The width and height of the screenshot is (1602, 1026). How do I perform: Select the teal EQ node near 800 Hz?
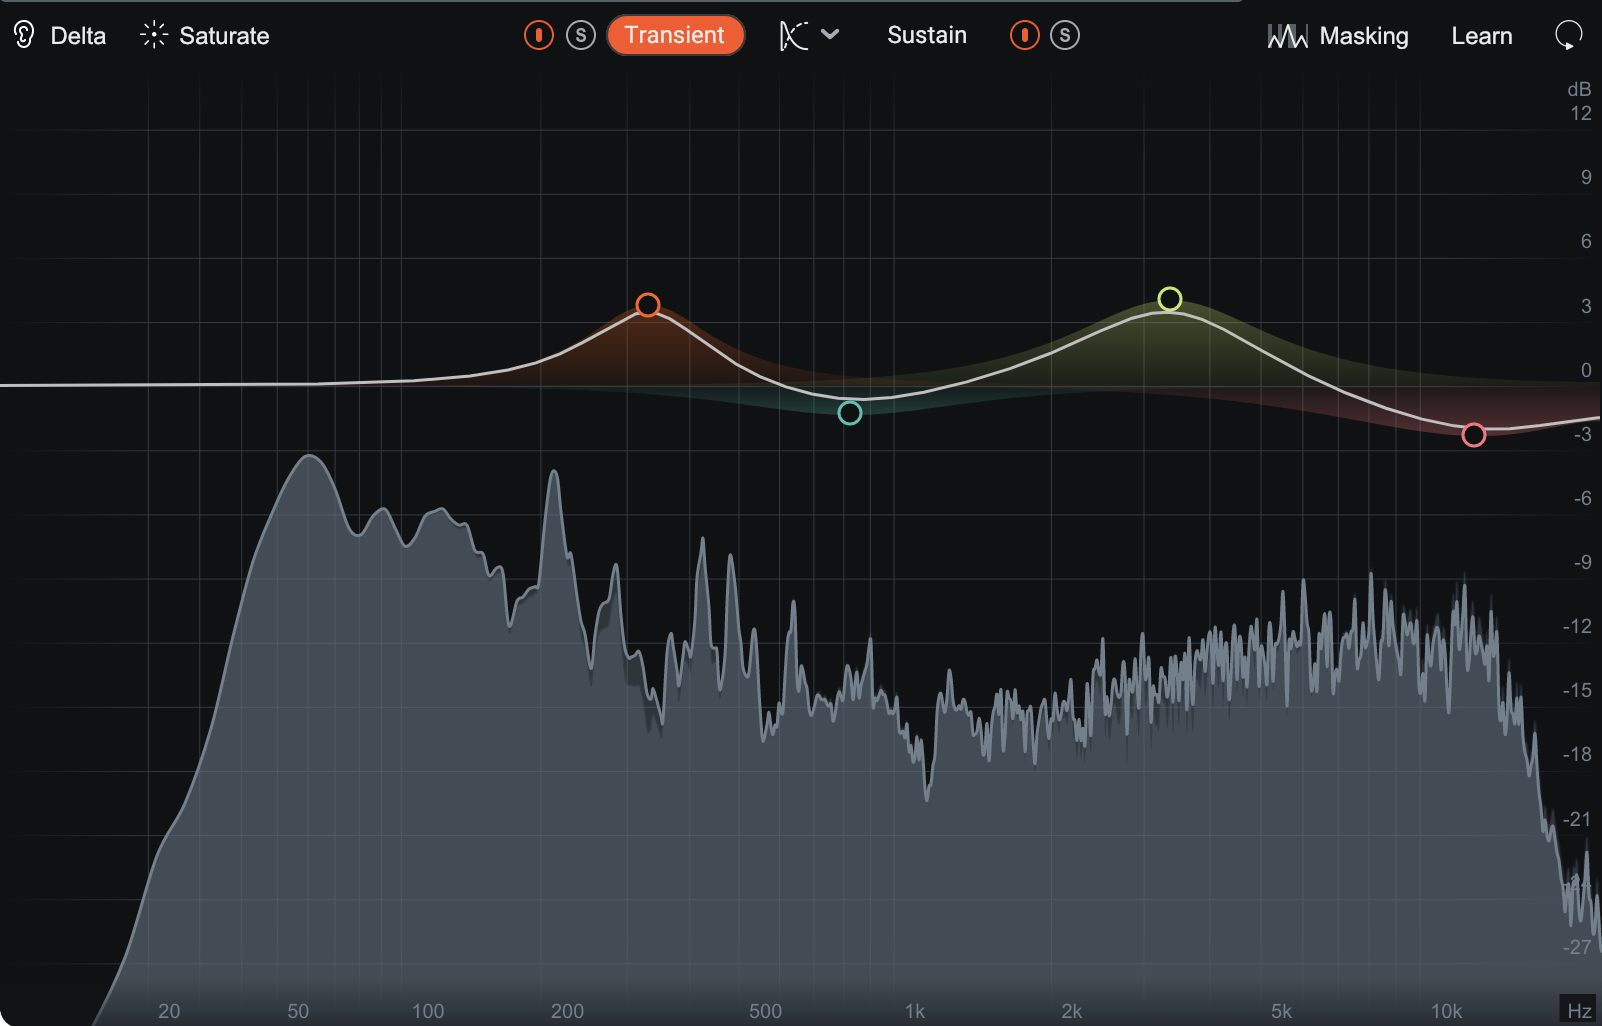(x=850, y=413)
